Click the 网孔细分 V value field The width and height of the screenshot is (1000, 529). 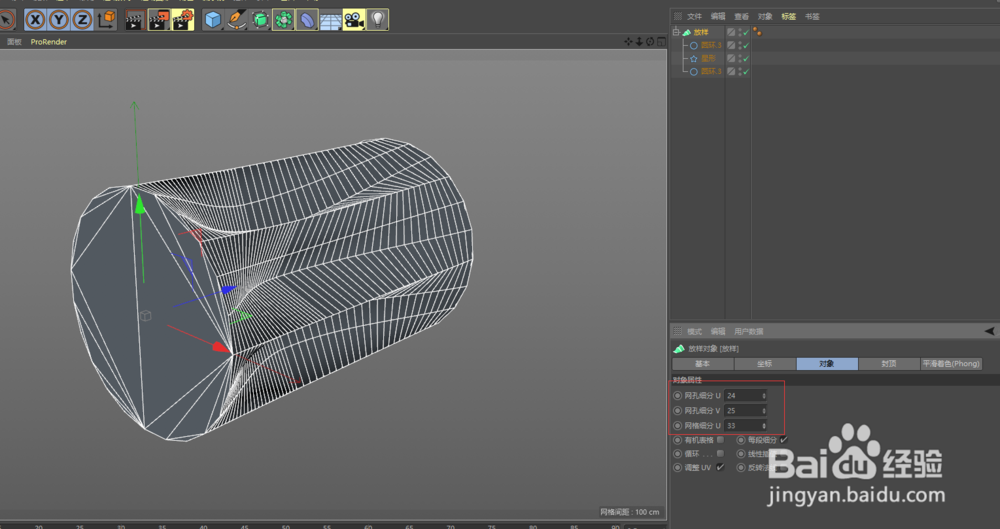(x=744, y=411)
